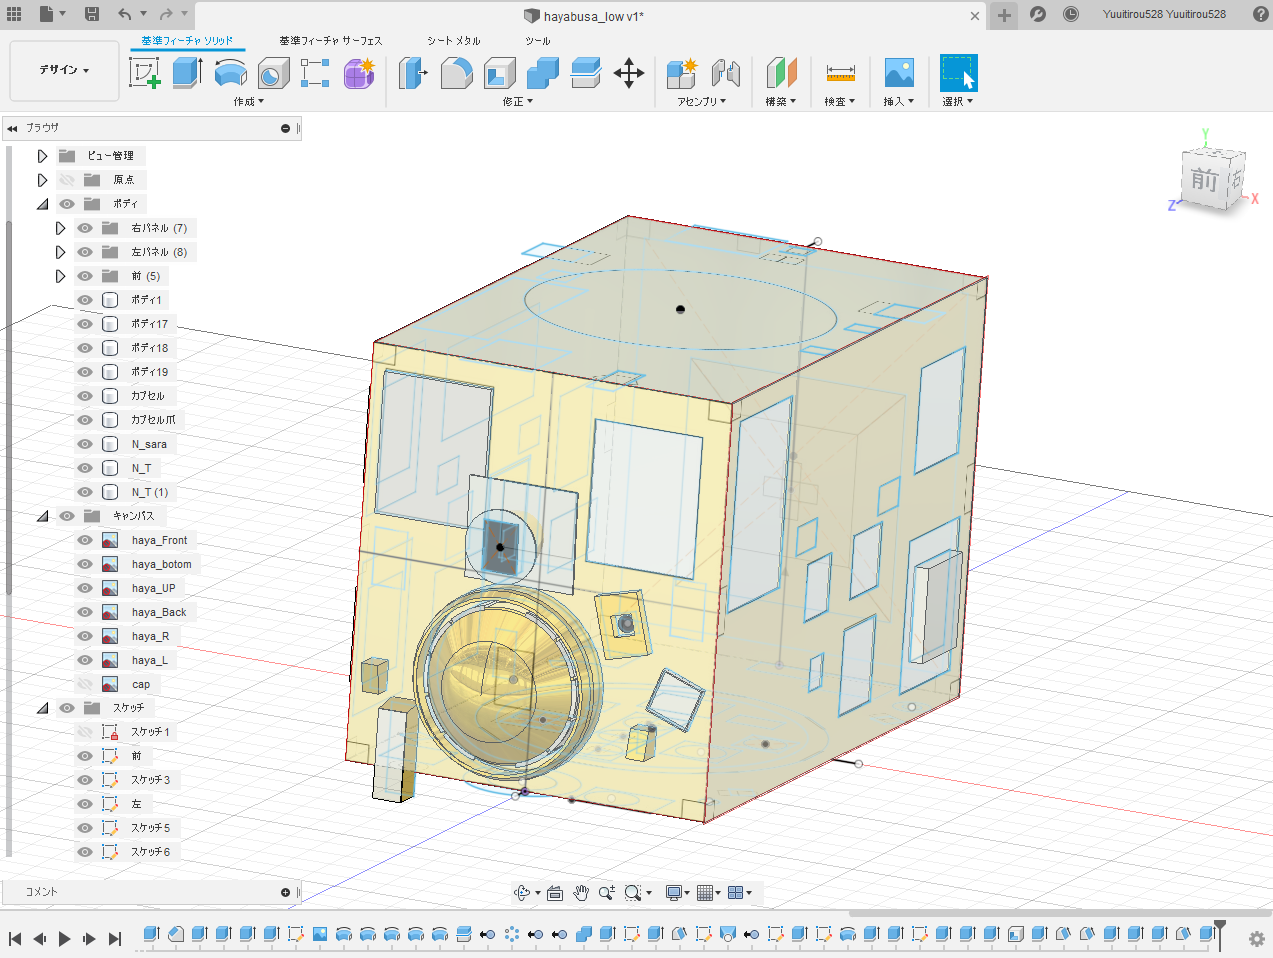This screenshot has height=958, width=1273.
Task: Click the Insert image icon
Action: (x=899, y=73)
